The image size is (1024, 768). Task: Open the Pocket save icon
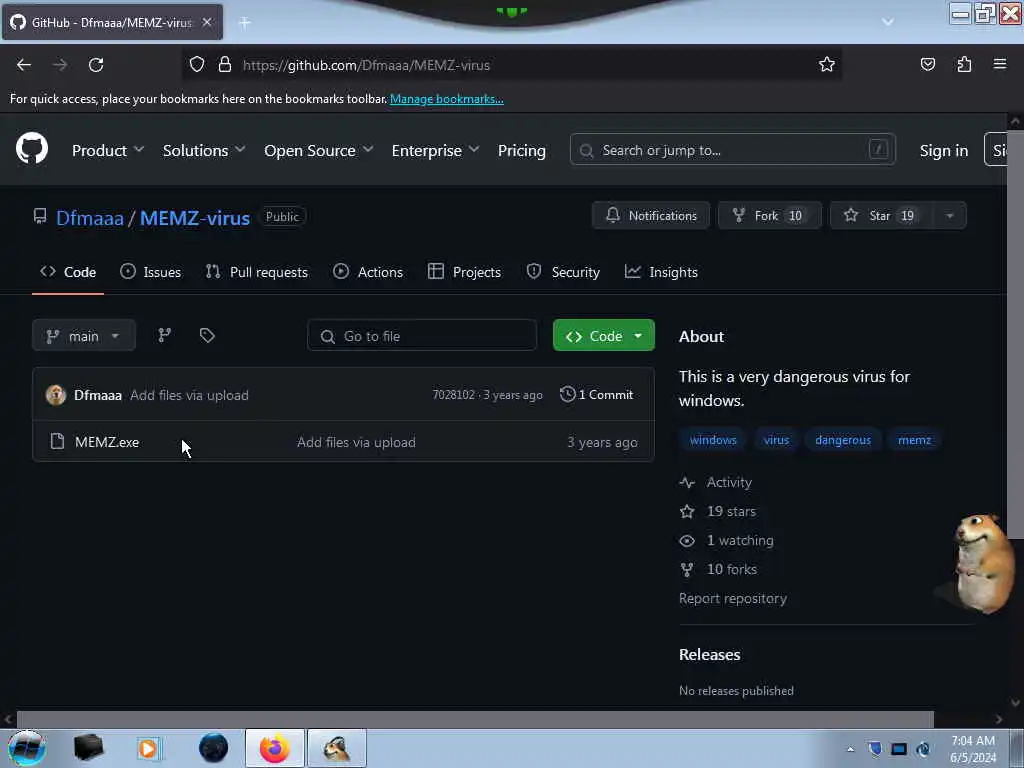pyautogui.click(x=927, y=65)
